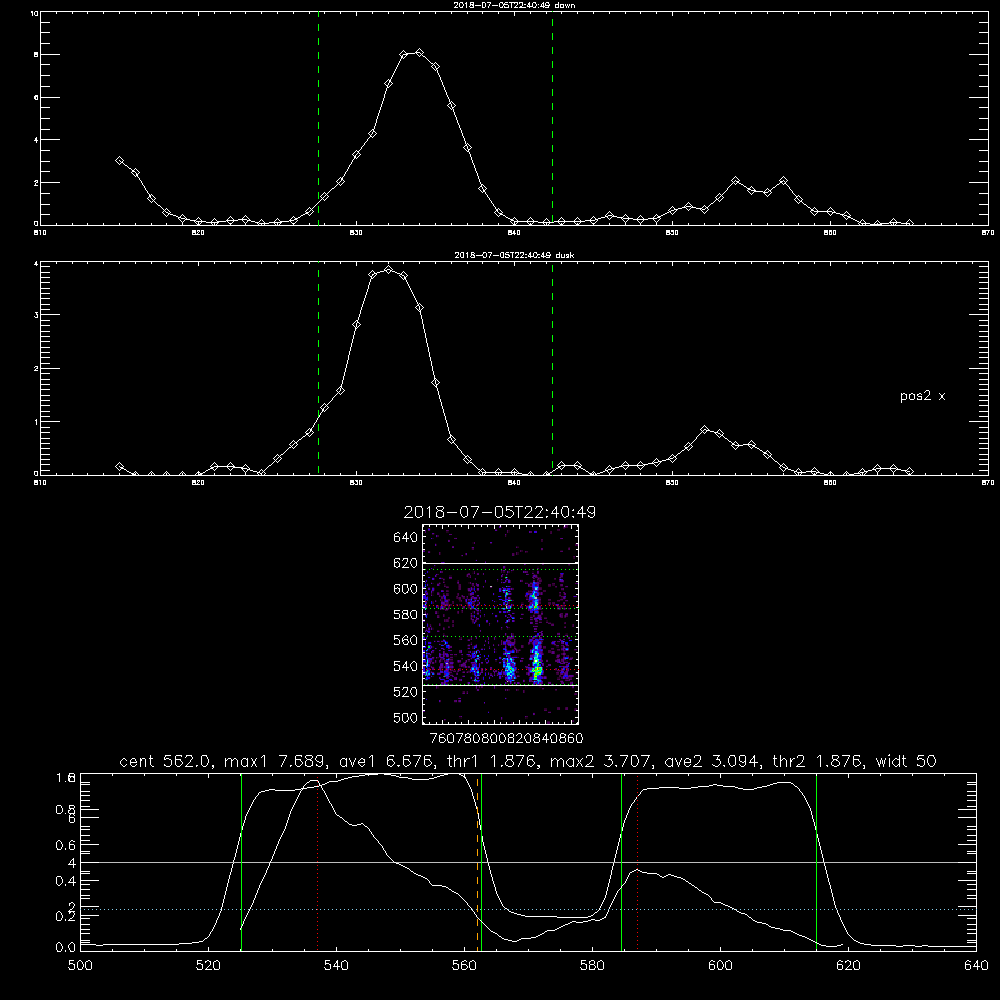Click x-axis label 600 on bottom profile plot
The width and height of the screenshot is (1000, 1000).
pyautogui.click(x=720, y=965)
